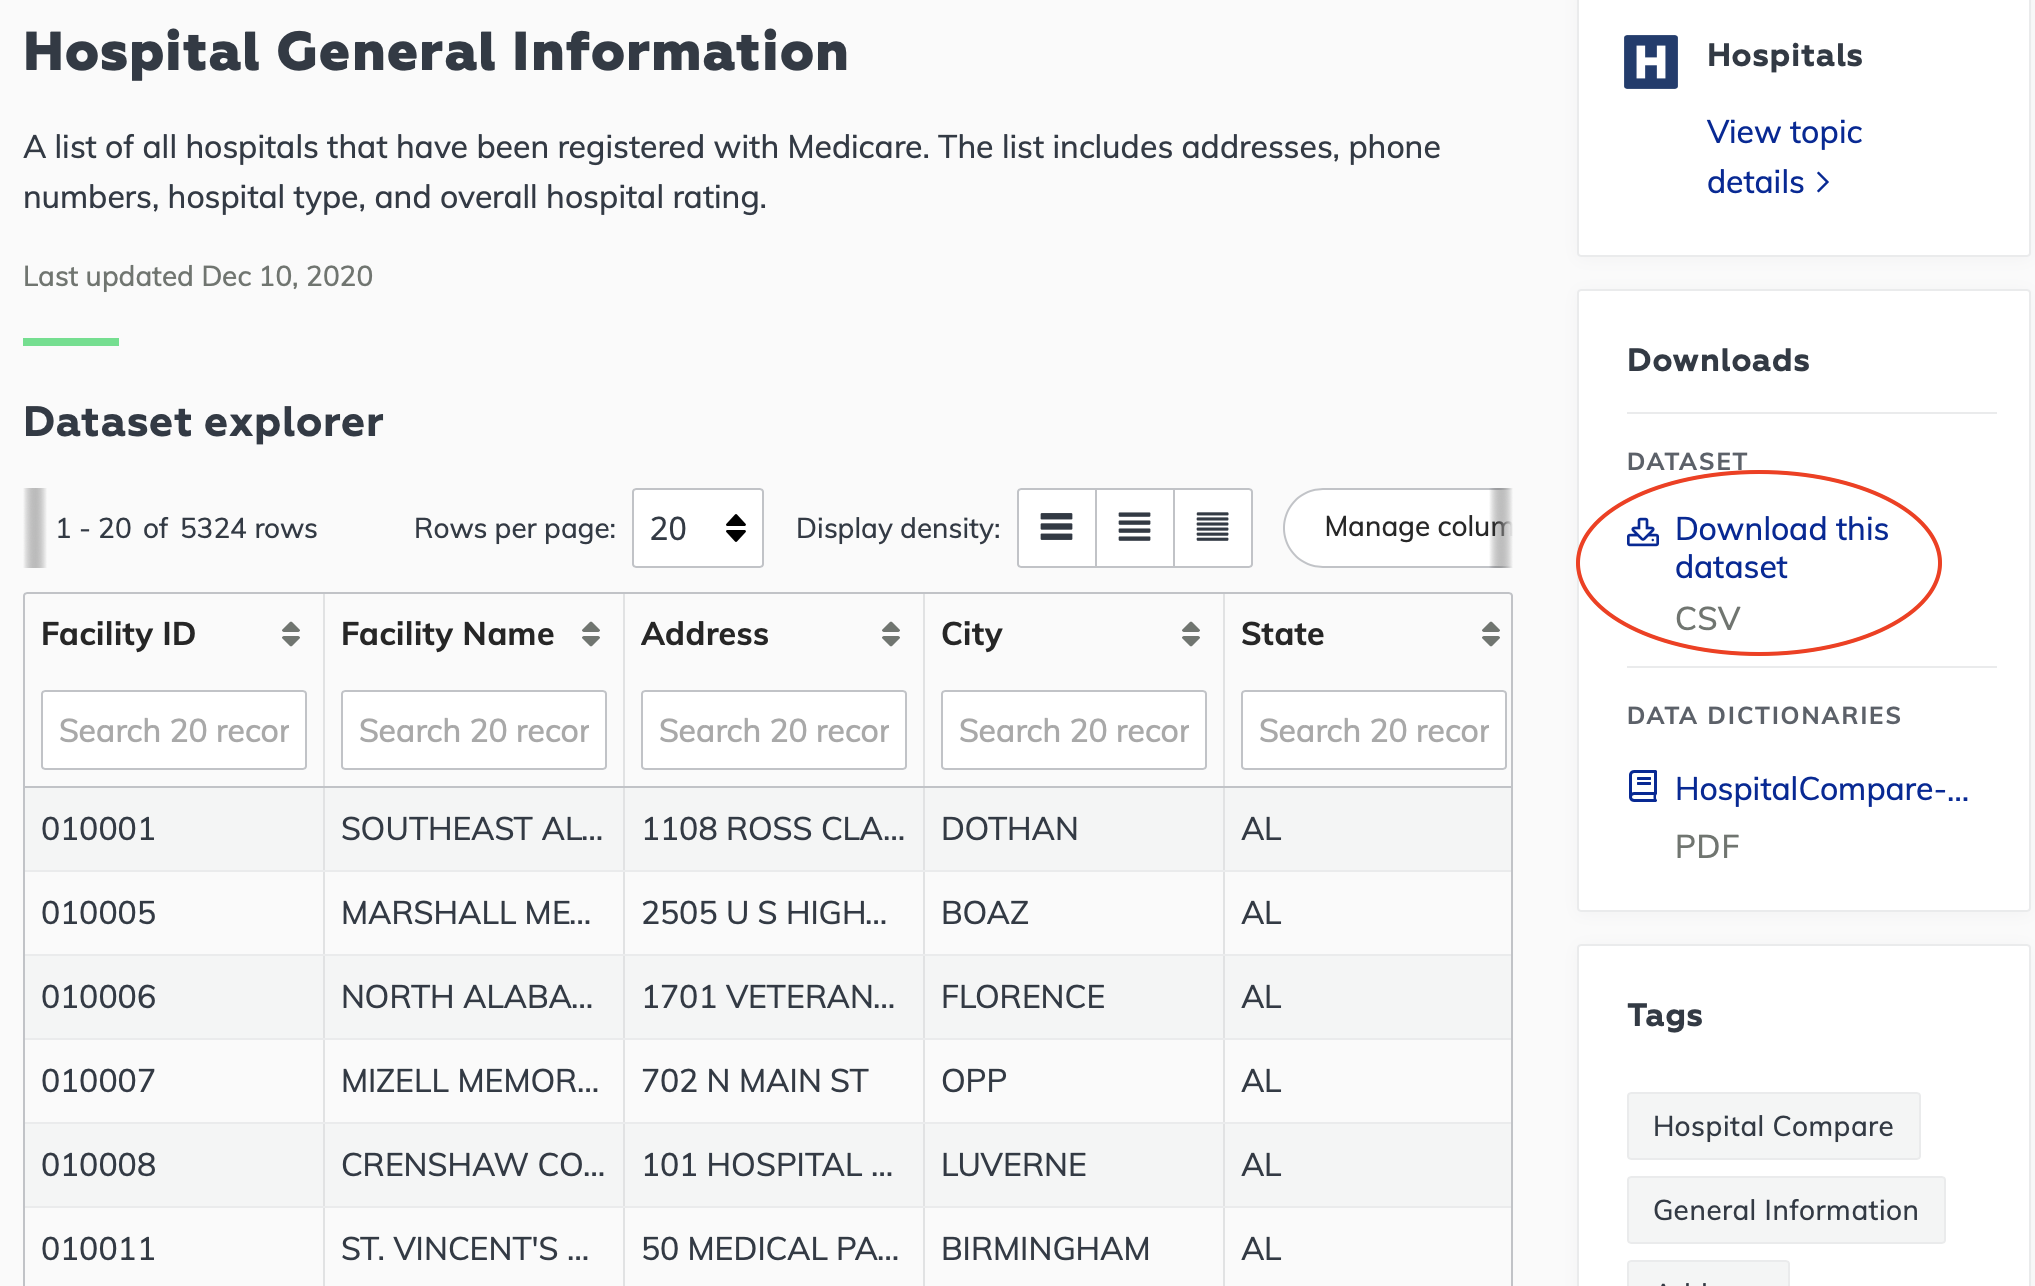The width and height of the screenshot is (2035, 1286).
Task: Expand the rows per page dropdown
Action: (x=693, y=529)
